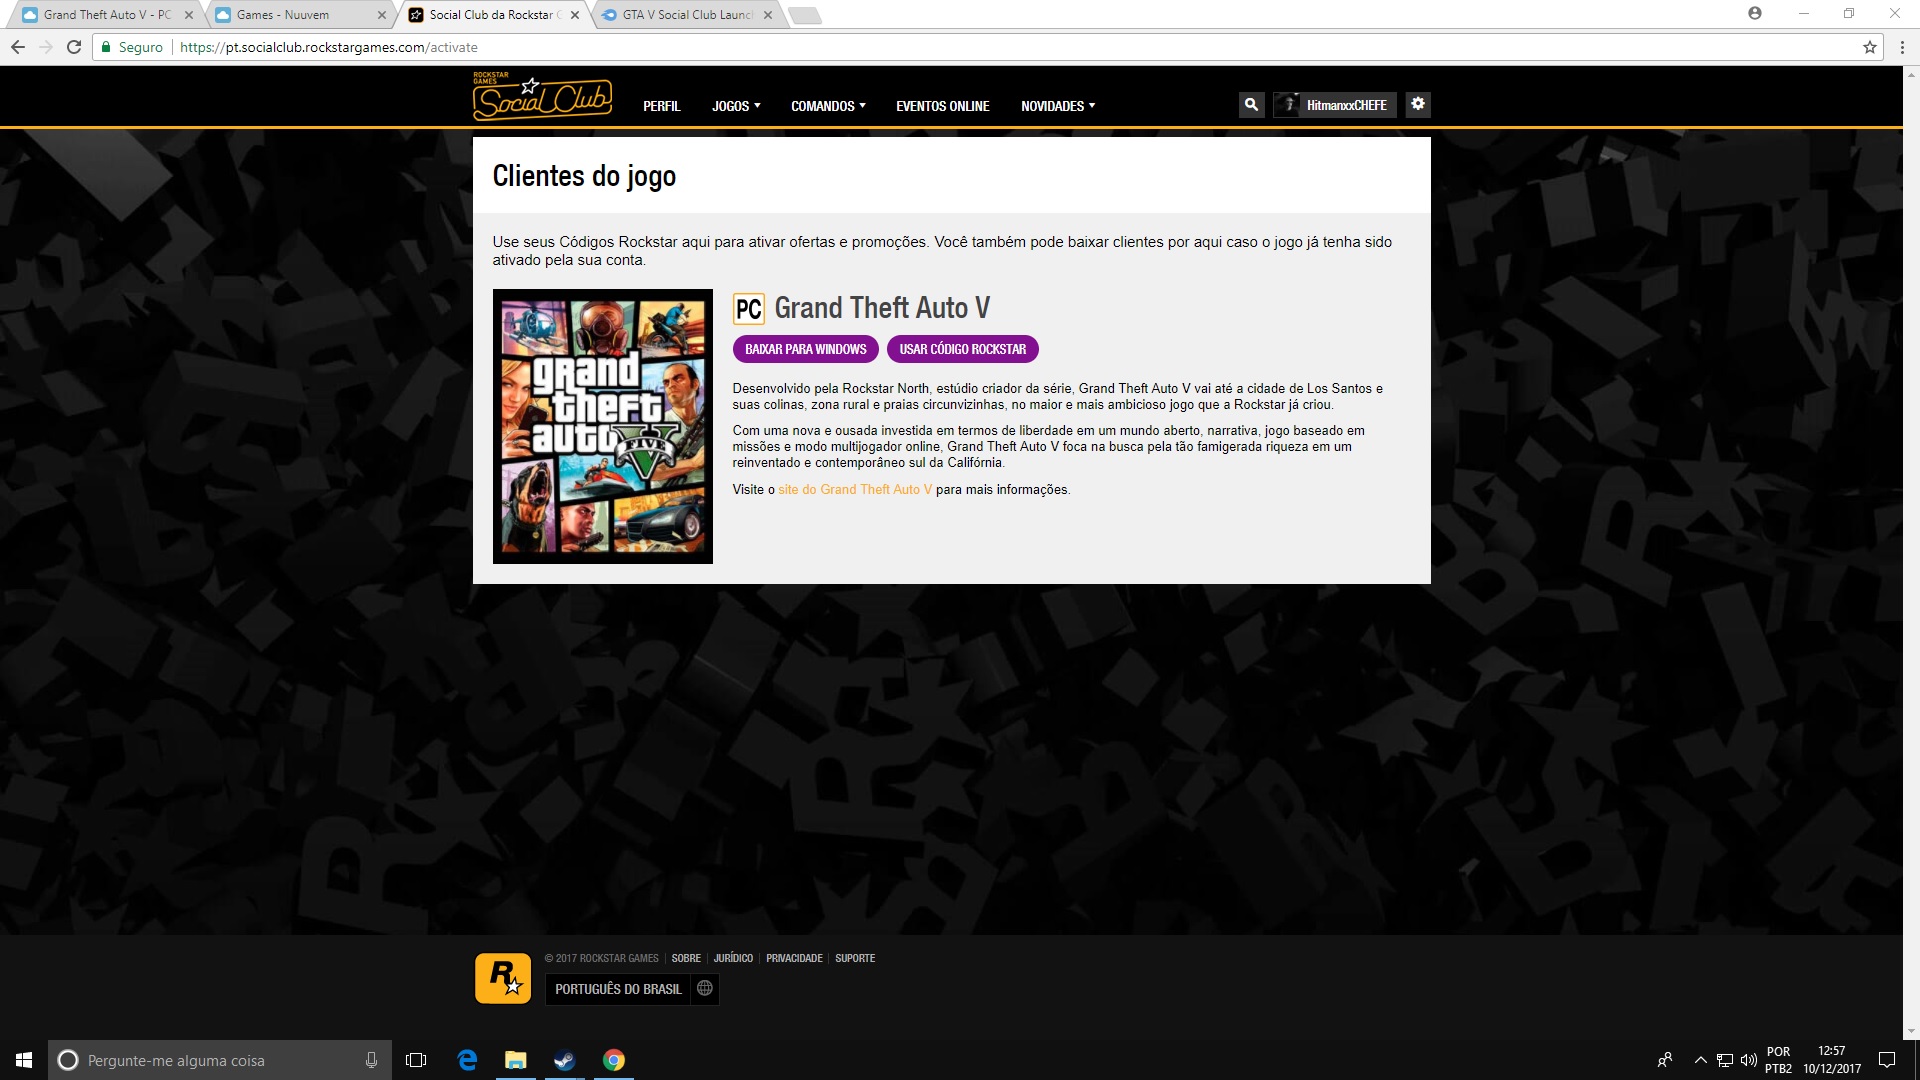1920x1080 pixels.
Task: Bookmark this page with star icon
Action: click(x=1870, y=47)
